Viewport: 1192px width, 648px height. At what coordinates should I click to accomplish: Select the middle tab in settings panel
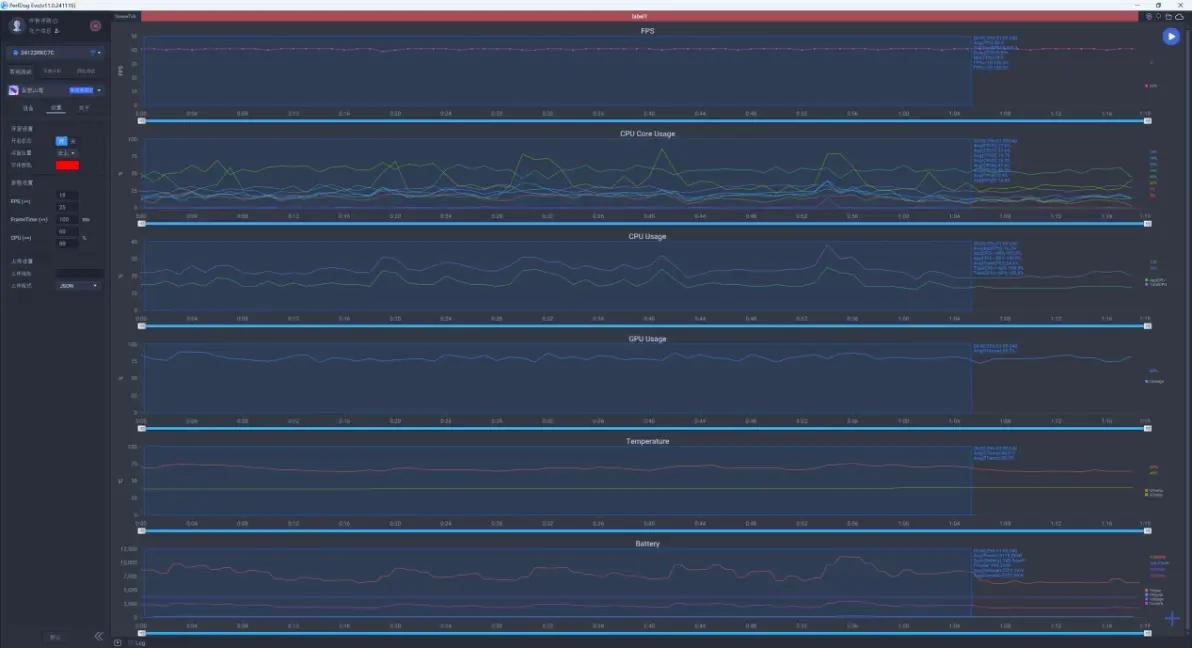[56, 107]
